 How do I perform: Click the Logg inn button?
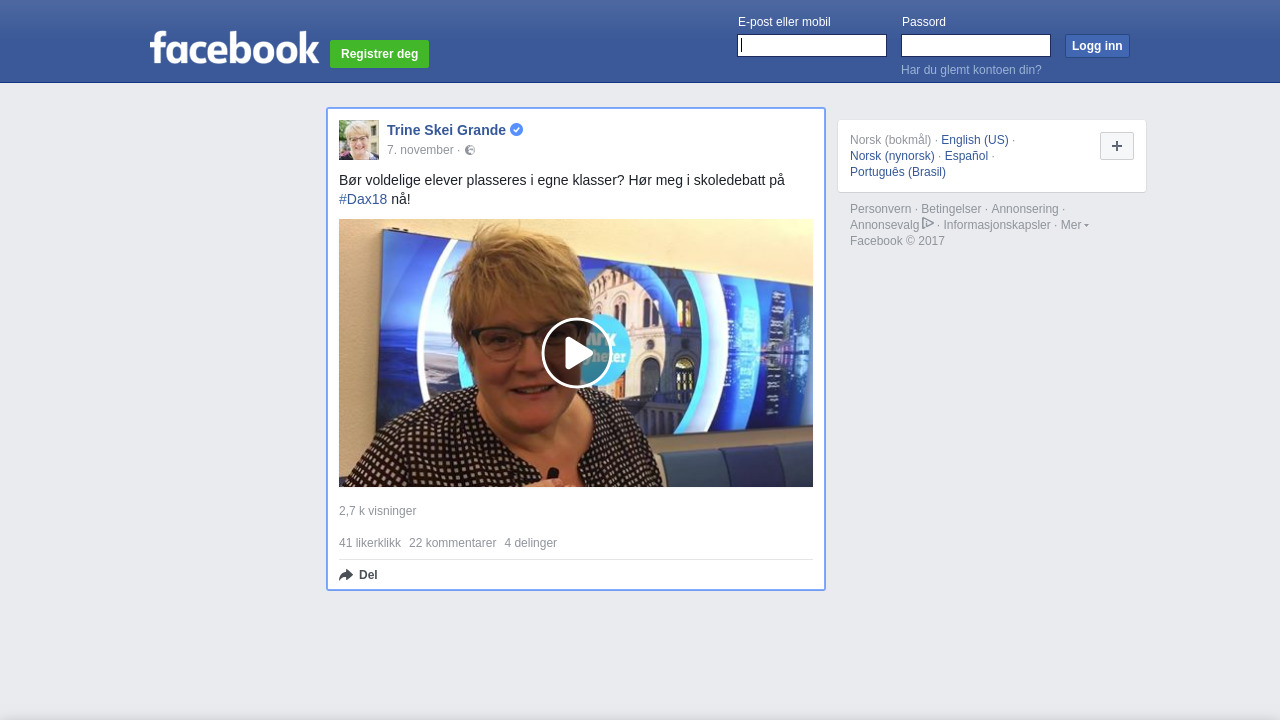click(1097, 46)
